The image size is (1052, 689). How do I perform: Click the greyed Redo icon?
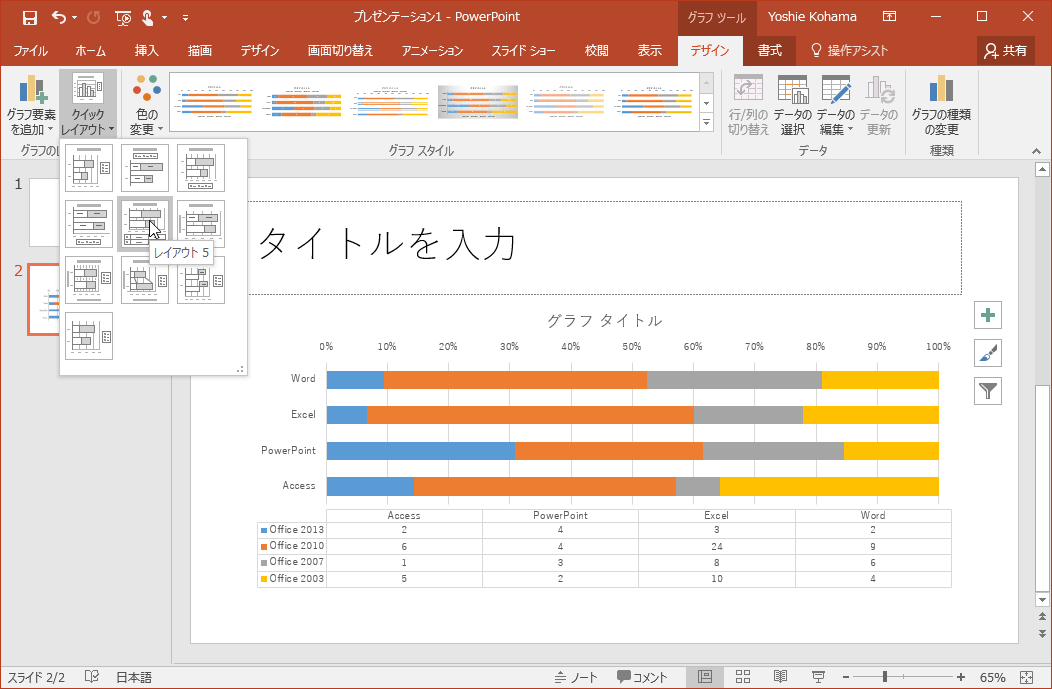(x=93, y=17)
